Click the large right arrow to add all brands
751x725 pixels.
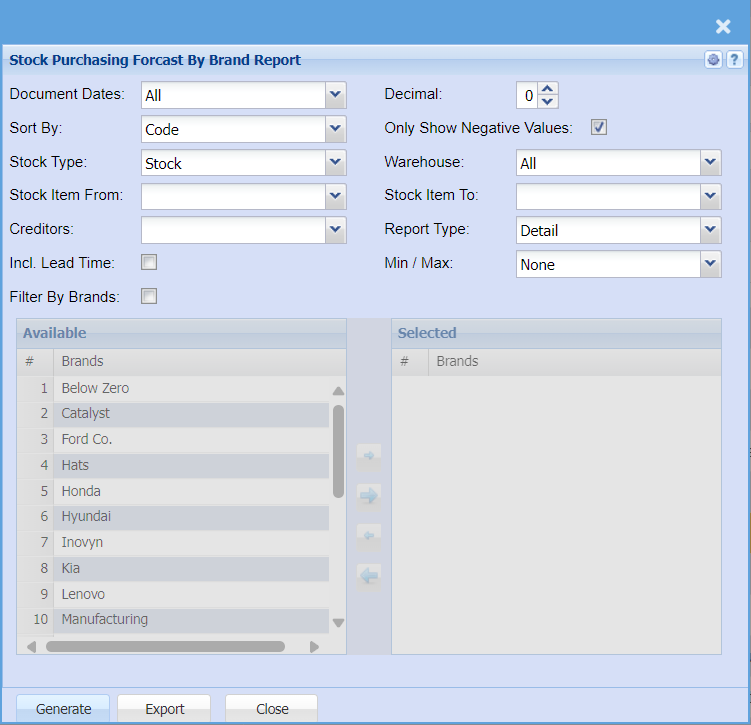click(369, 495)
